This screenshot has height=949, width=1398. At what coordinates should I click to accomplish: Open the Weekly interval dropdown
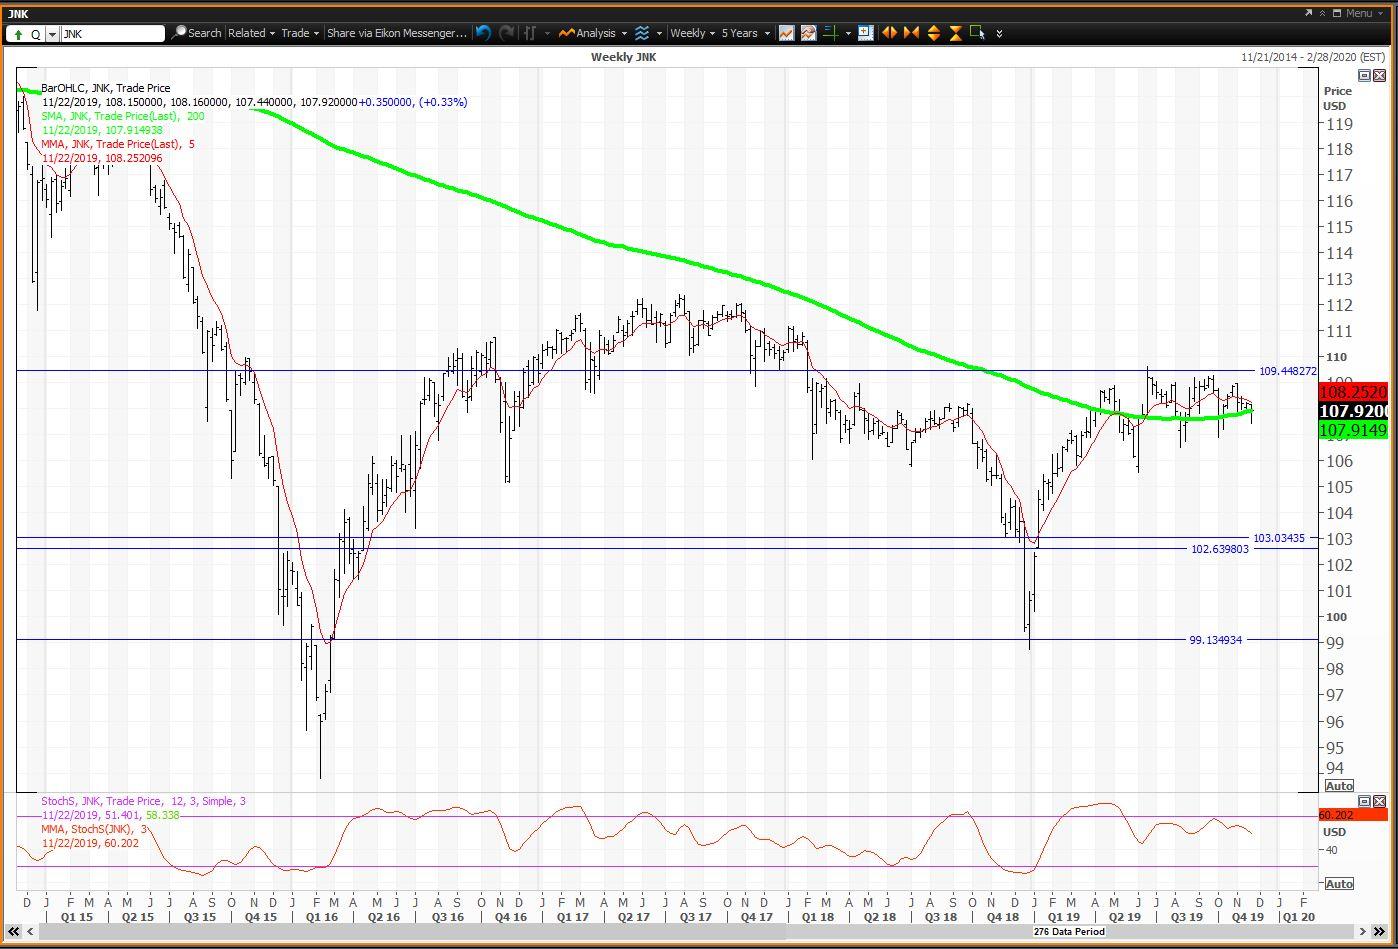click(x=690, y=33)
